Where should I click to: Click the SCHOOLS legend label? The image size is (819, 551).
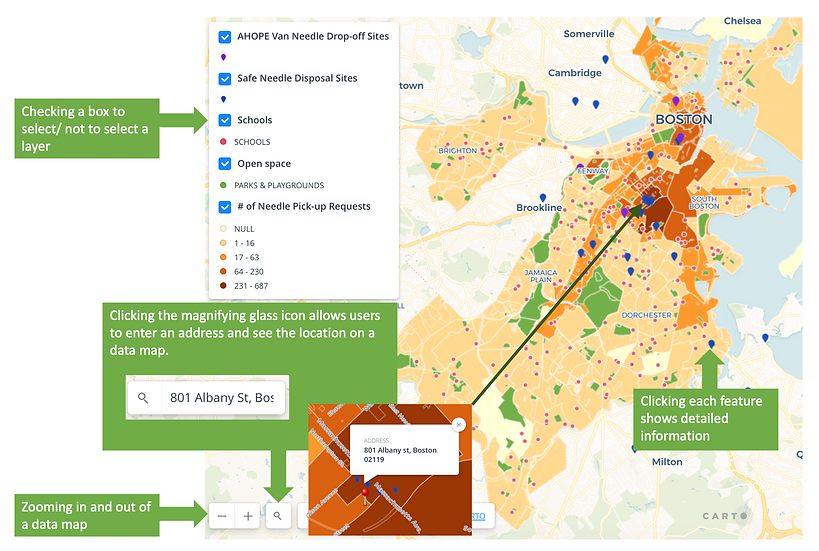252,142
